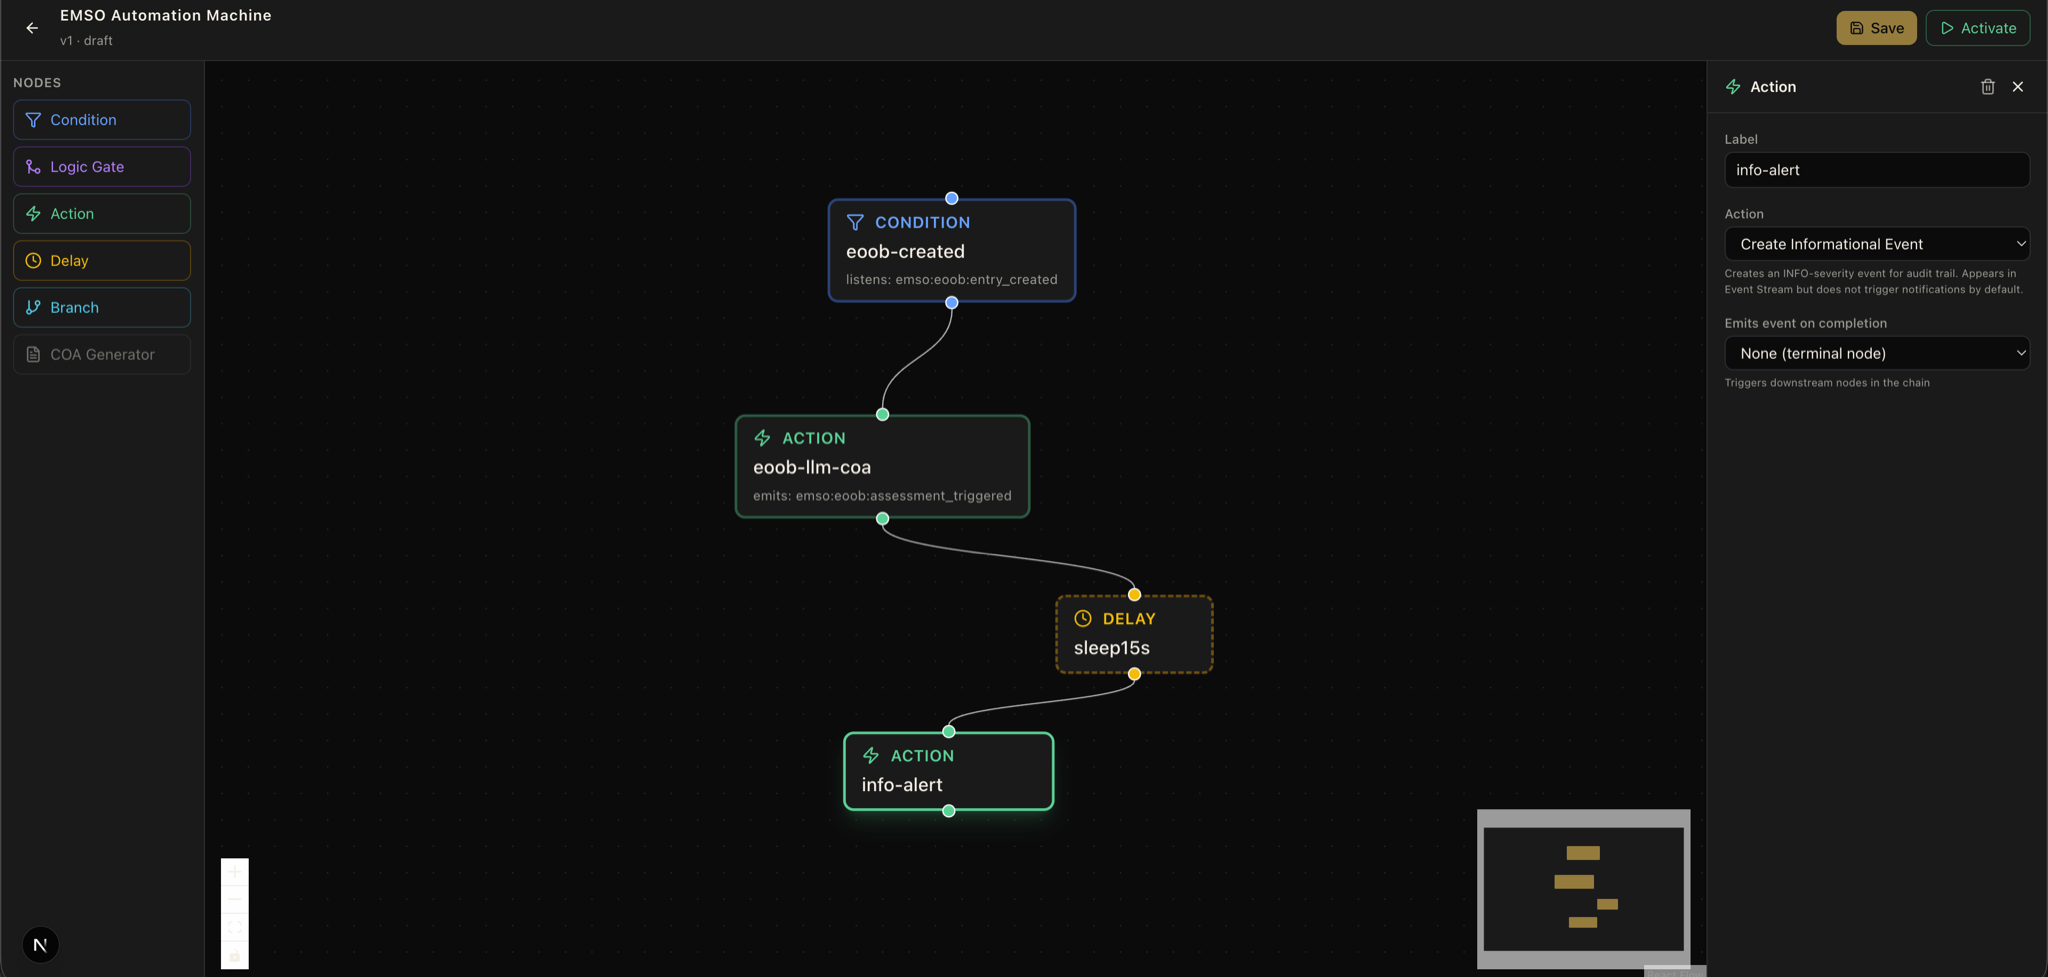Open the Emits event on completion dropdown
The height and width of the screenshot is (977, 2048).
[x=1876, y=353]
